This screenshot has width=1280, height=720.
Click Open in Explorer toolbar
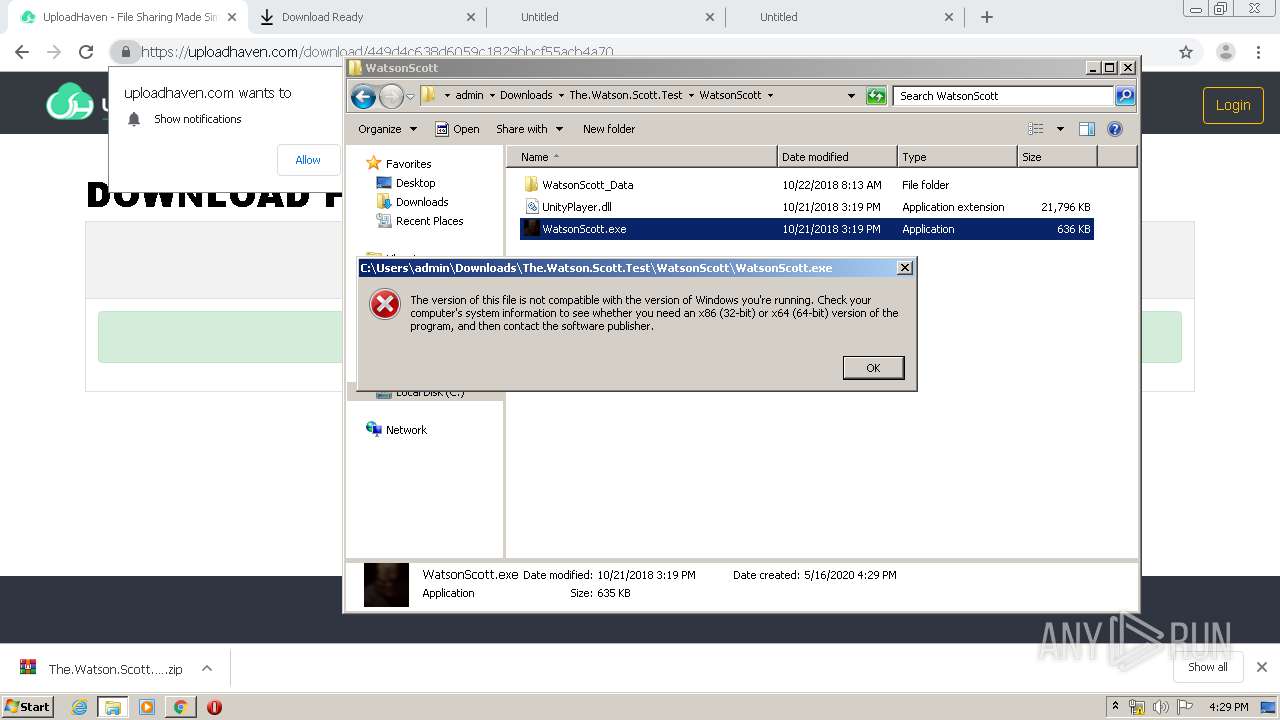click(x=457, y=129)
